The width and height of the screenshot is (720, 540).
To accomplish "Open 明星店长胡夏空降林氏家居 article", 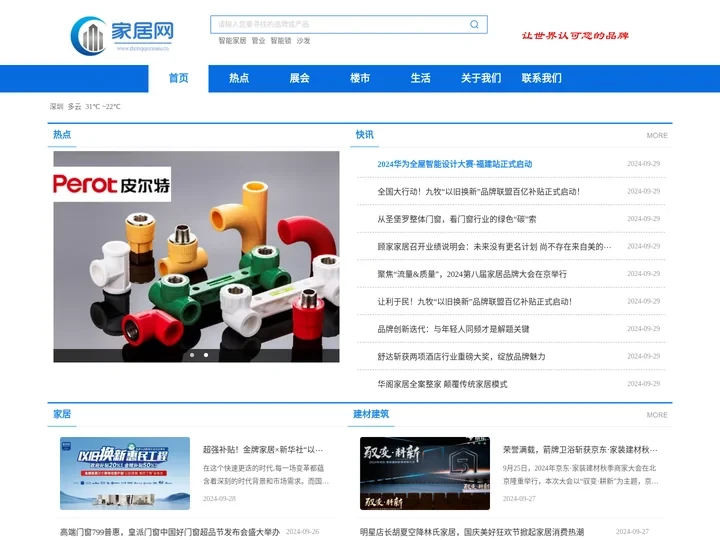I will pos(472,532).
